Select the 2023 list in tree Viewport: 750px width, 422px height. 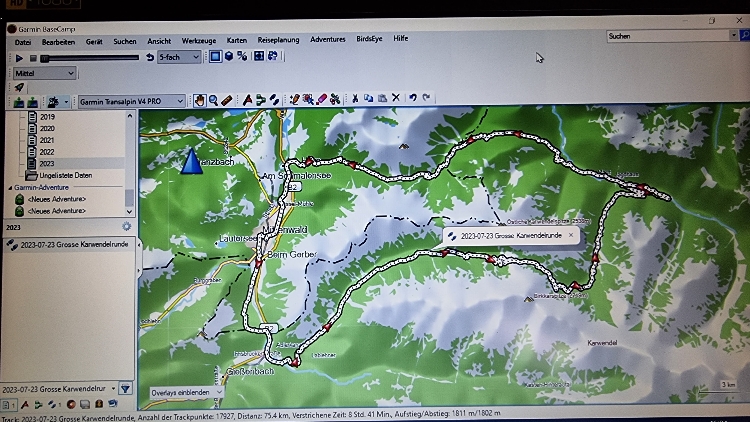point(46,164)
